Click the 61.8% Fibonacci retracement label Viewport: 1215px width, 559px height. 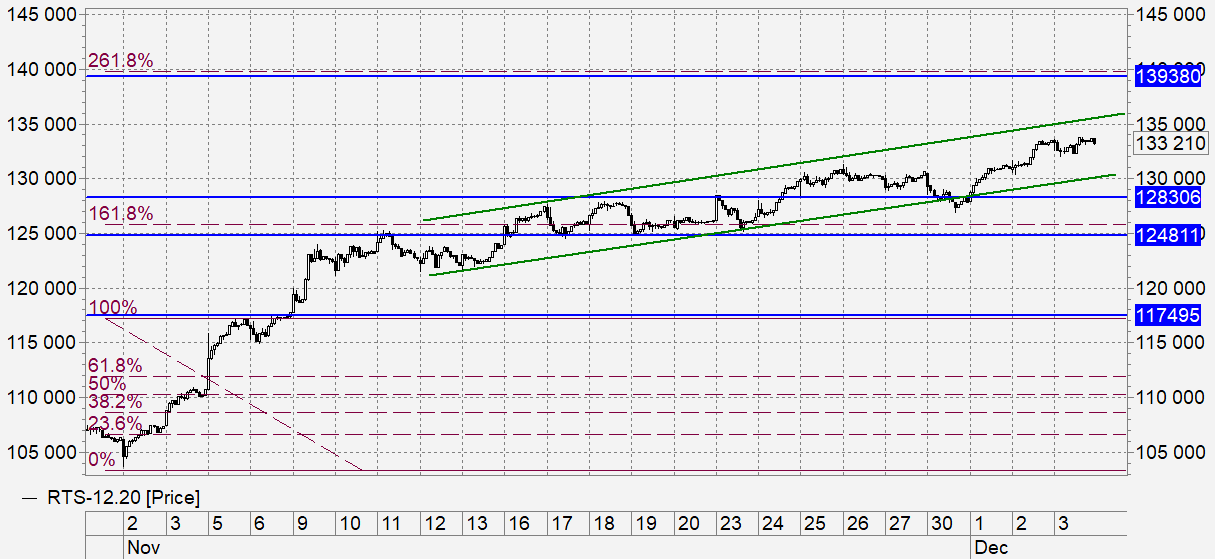tap(116, 366)
